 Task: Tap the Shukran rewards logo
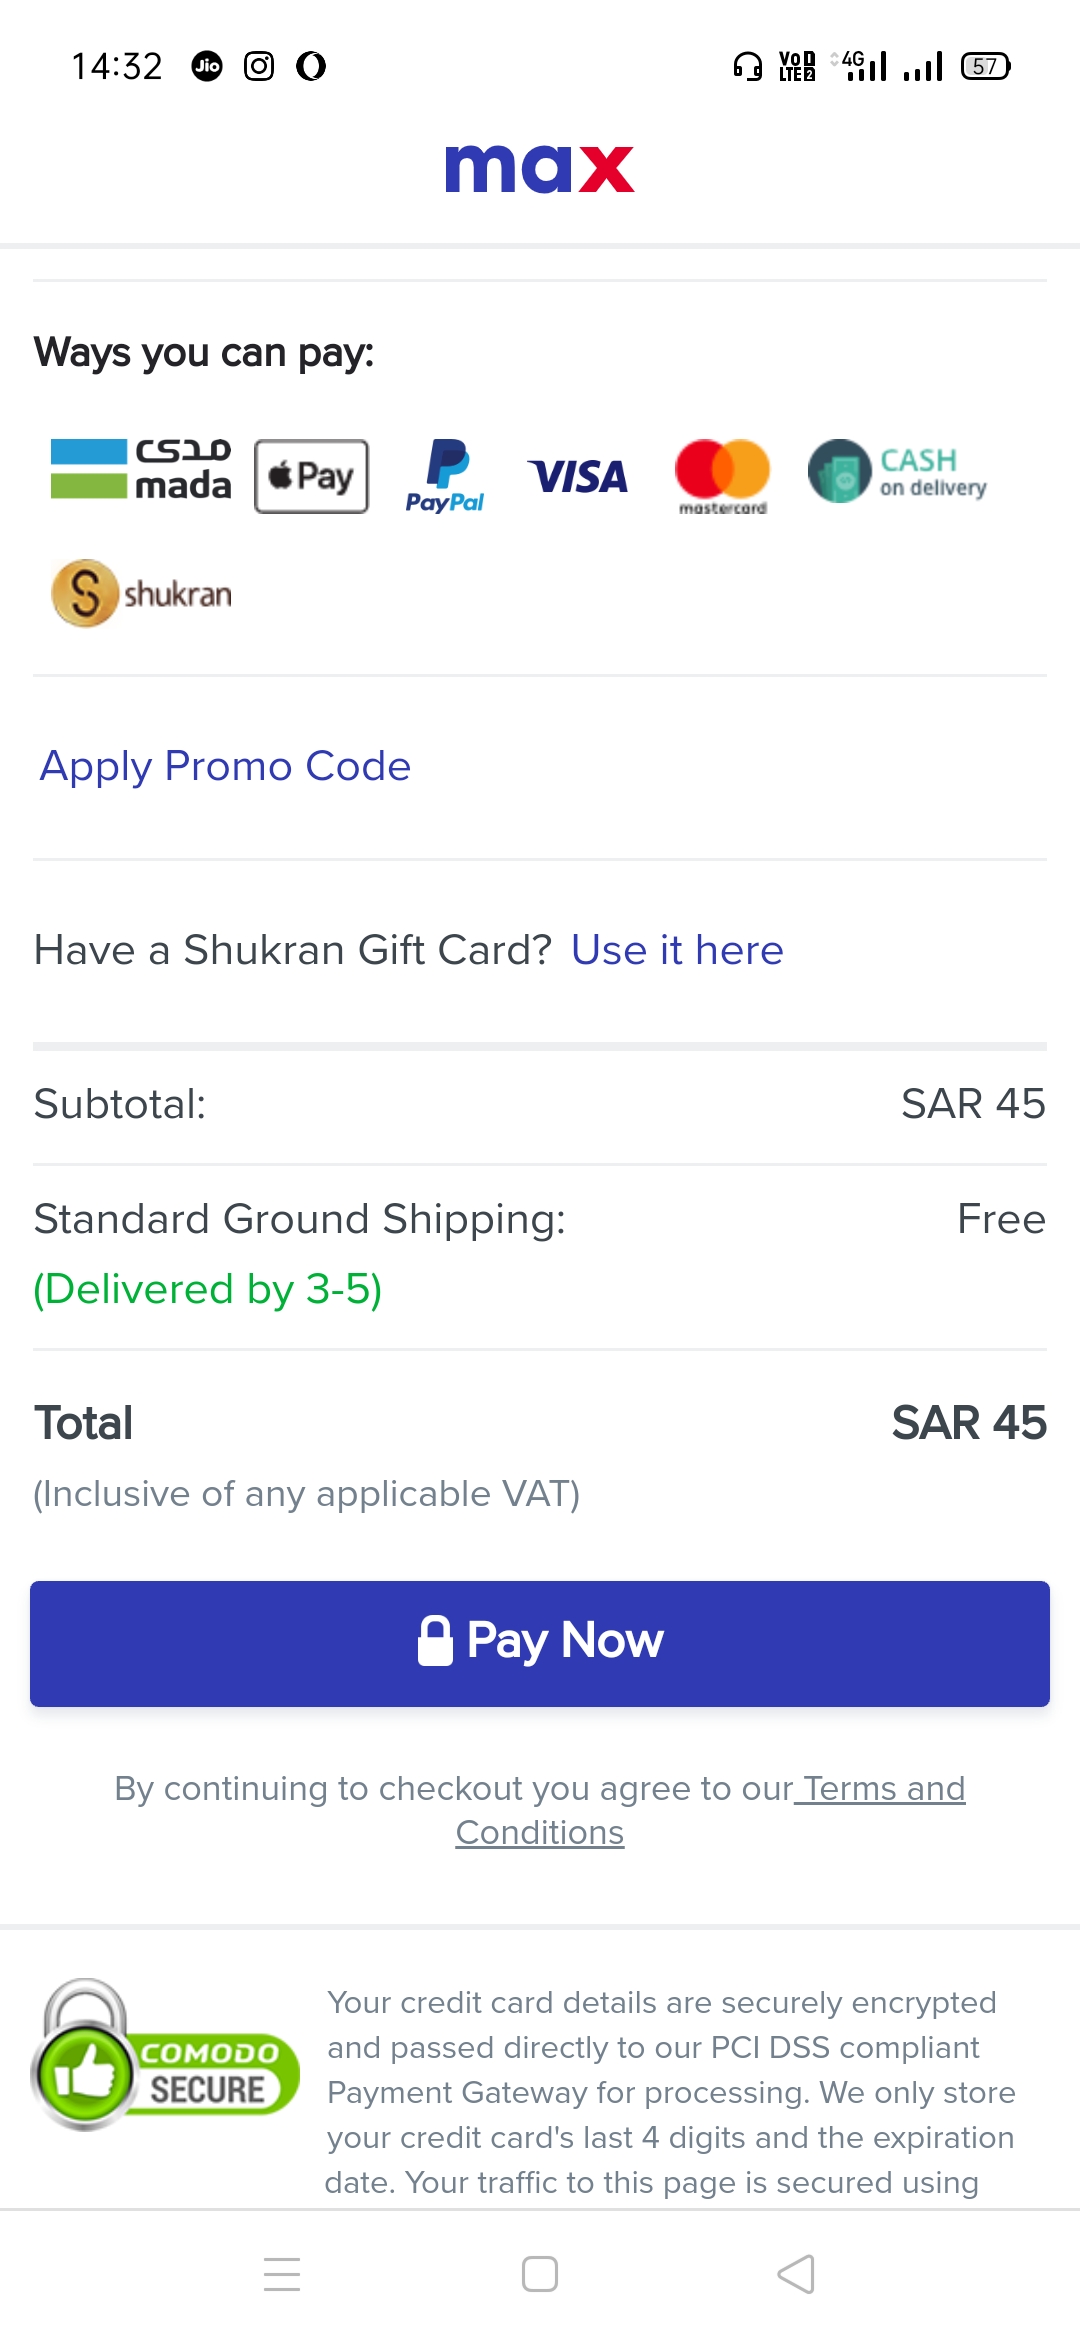[x=141, y=593]
